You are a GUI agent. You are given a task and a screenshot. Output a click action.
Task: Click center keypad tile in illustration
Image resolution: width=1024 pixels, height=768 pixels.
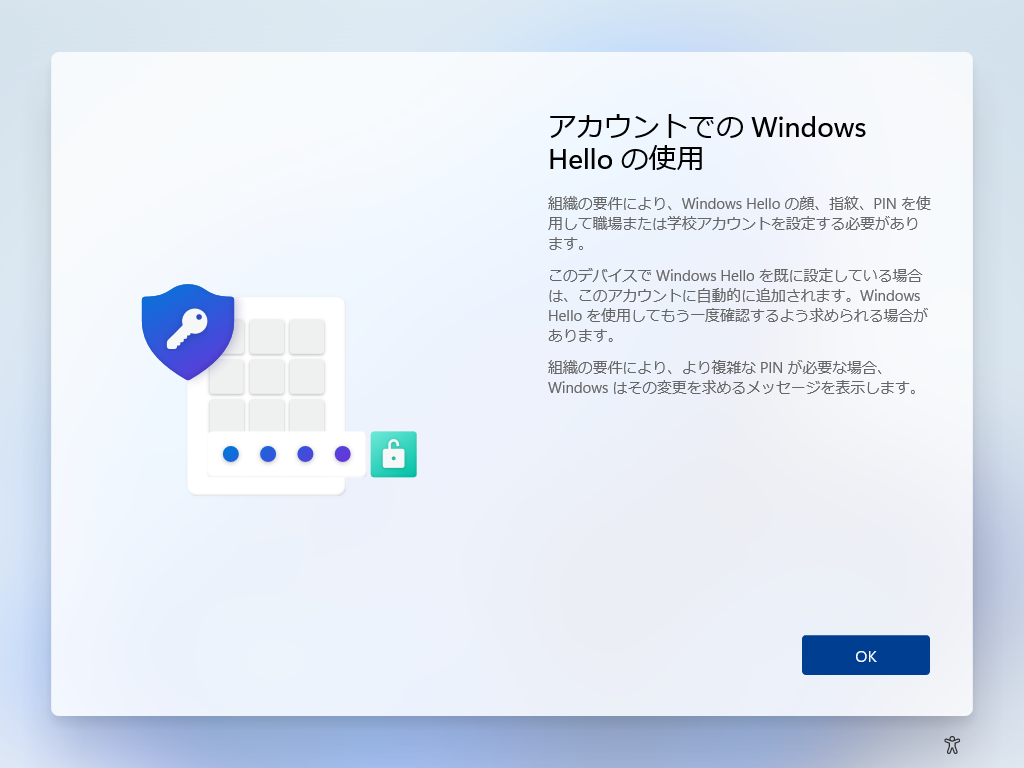click(266, 377)
